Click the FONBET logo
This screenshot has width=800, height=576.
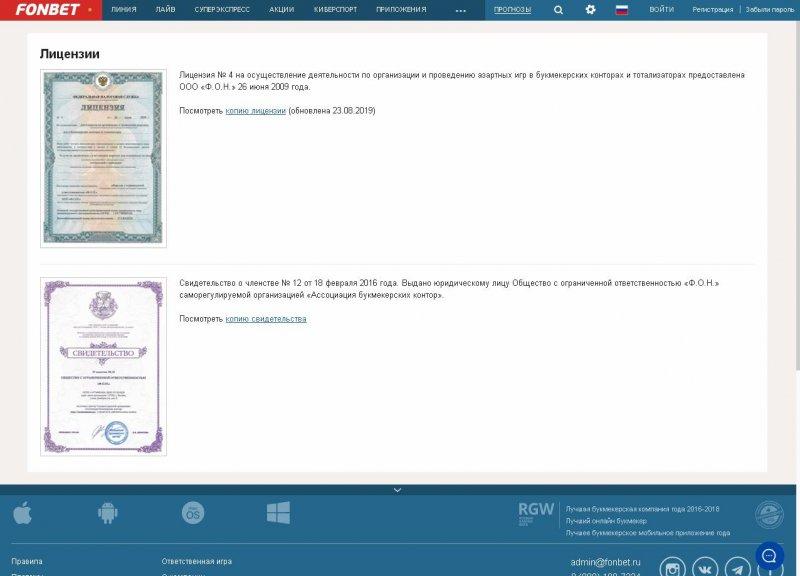(47, 10)
